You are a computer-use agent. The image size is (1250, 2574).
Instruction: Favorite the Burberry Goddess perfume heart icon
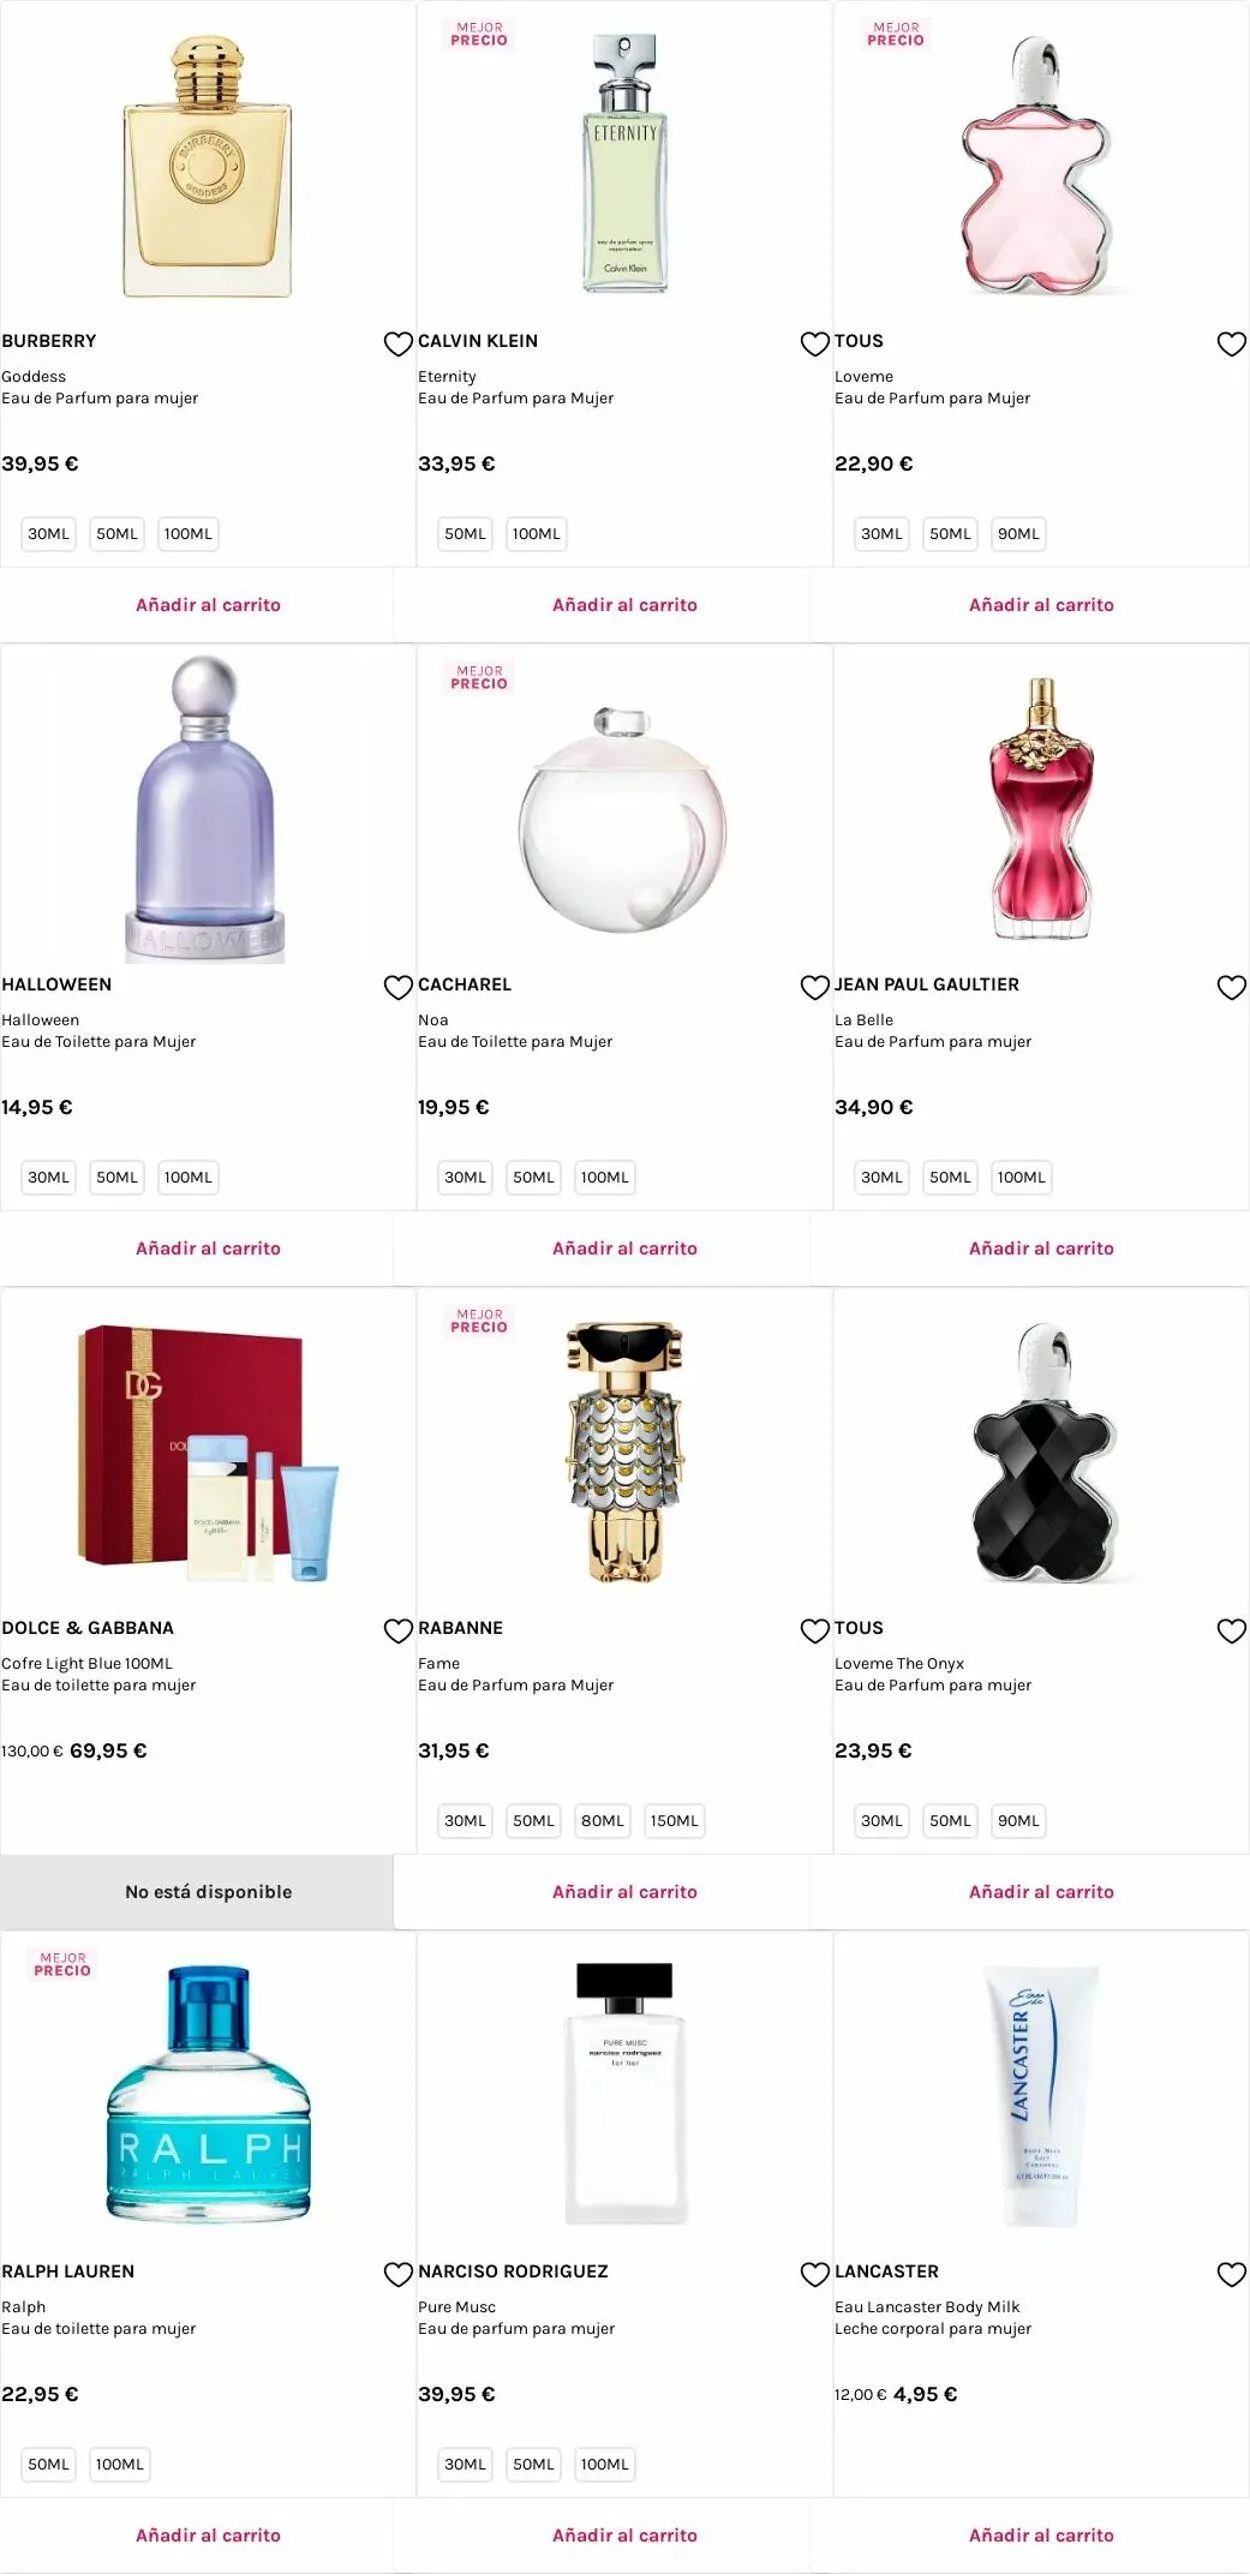(x=398, y=344)
